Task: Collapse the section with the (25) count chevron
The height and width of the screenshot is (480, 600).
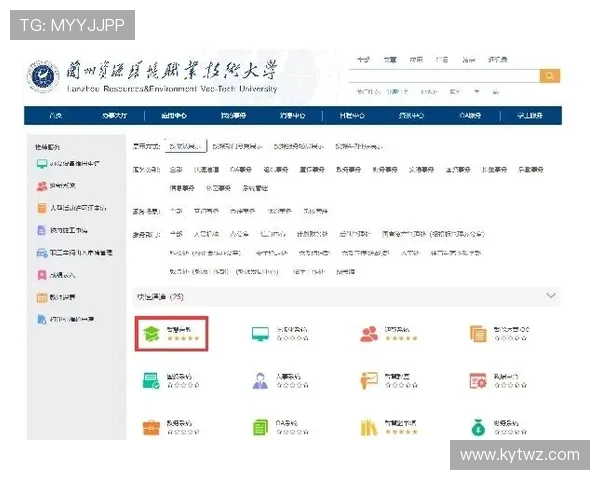Action: pyautogui.click(x=551, y=296)
